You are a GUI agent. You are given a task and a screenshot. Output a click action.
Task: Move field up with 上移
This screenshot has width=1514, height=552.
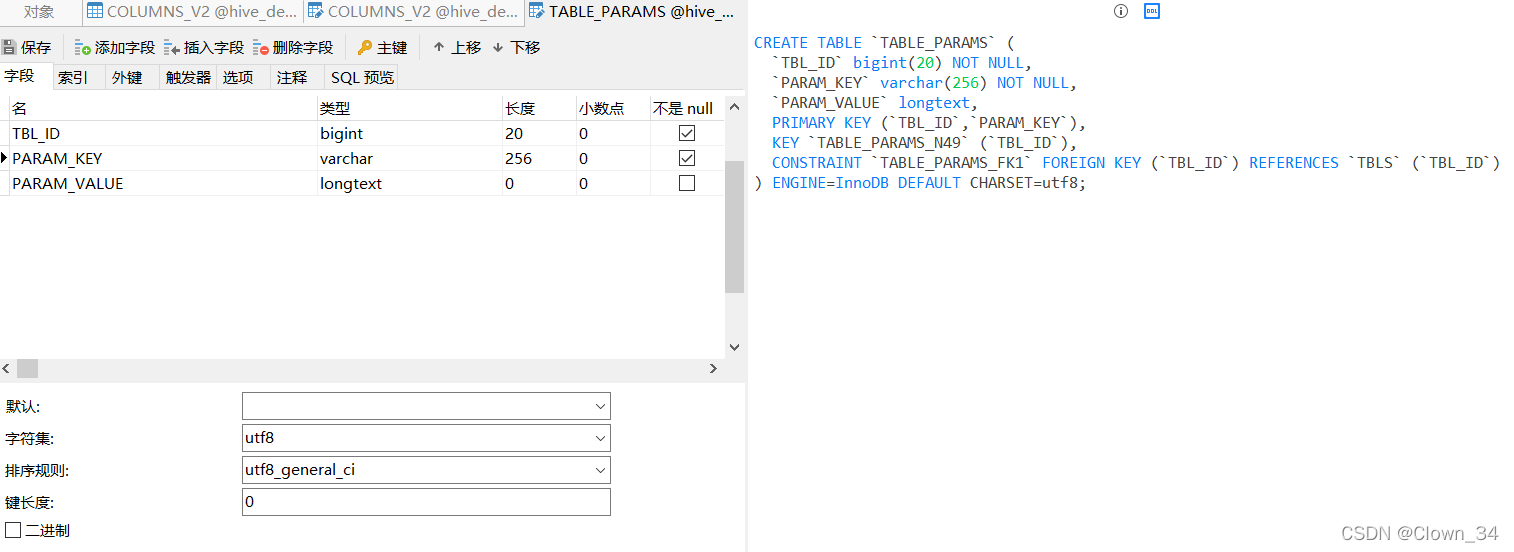click(x=457, y=47)
